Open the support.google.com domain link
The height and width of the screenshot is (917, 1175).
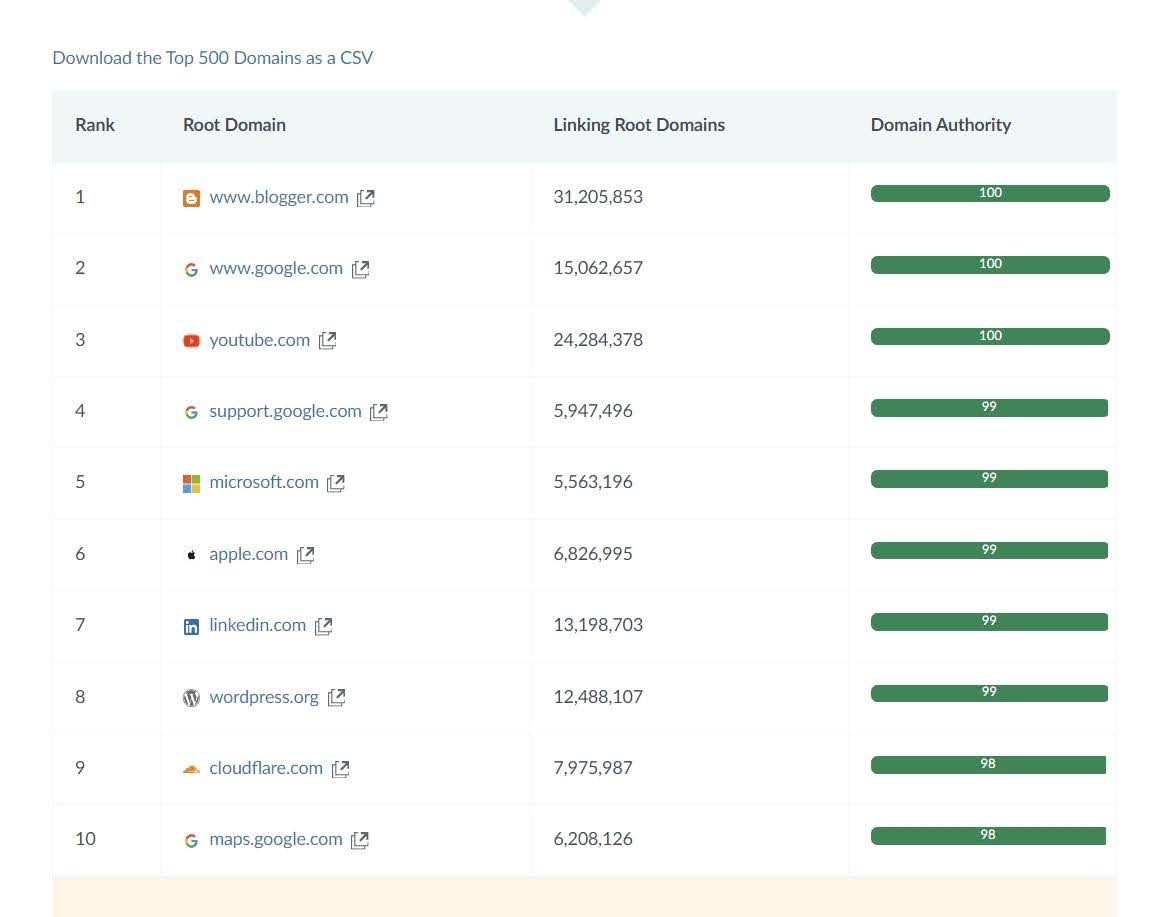pos(285,411)
